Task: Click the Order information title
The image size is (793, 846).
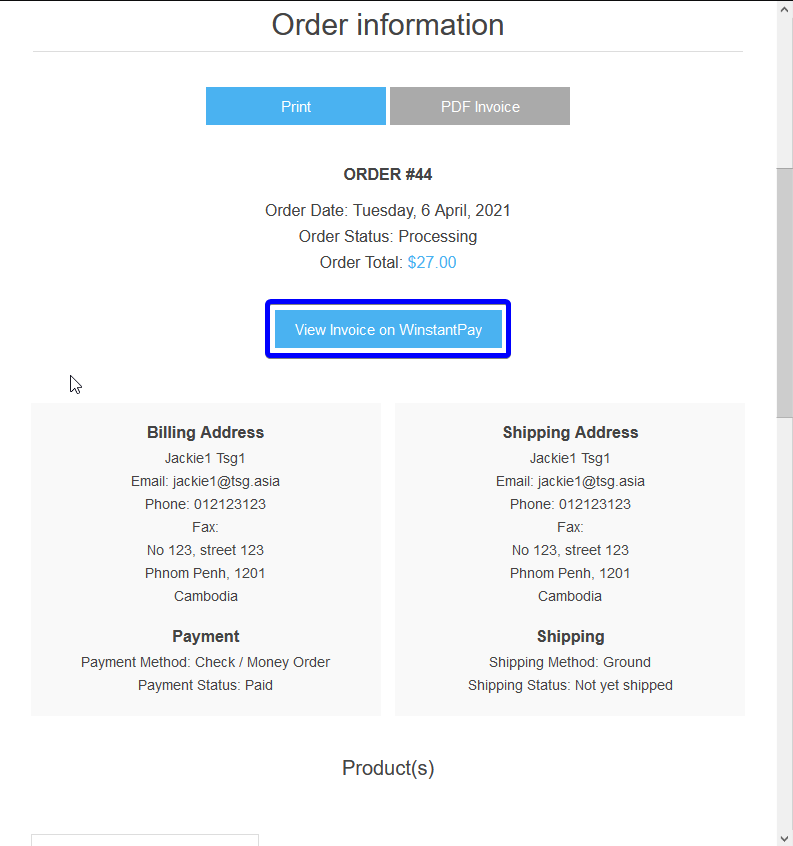Action: click(388, 25)
